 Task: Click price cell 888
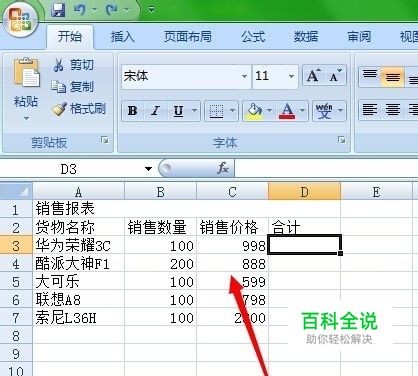coord(232,264)
